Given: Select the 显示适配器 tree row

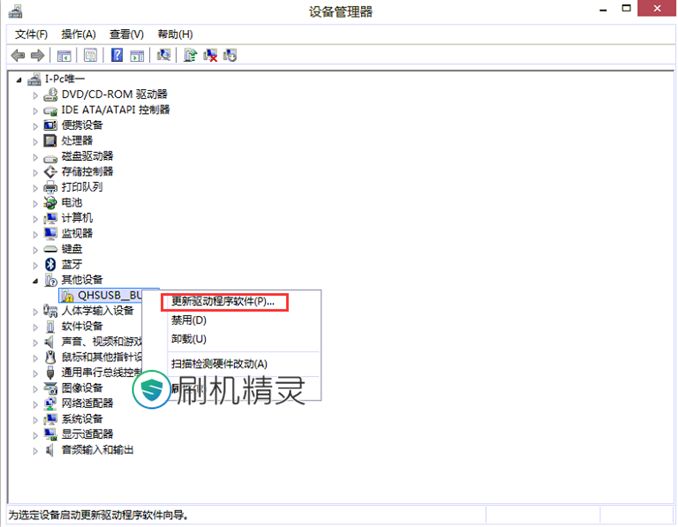Looking at the screenshot, I should point(87,434).
